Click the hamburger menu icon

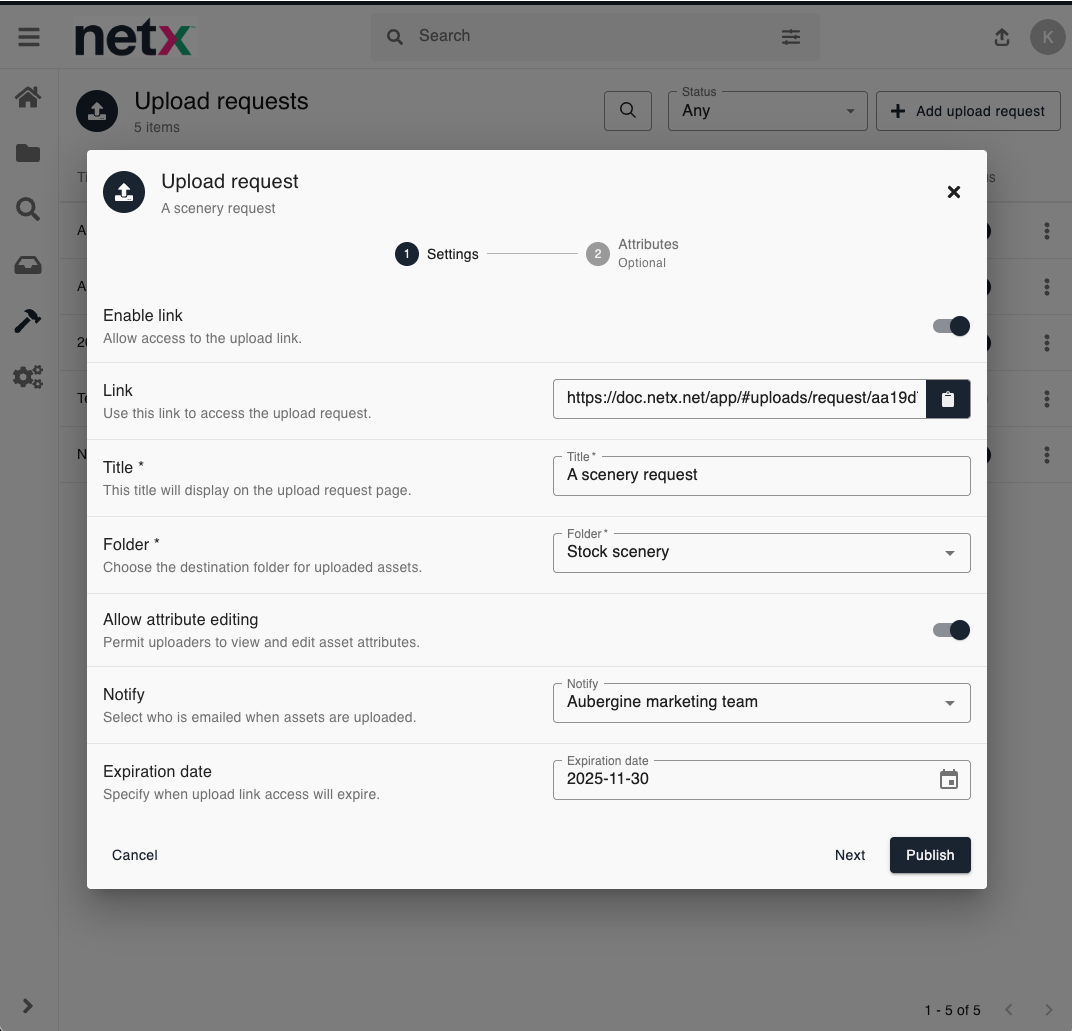coord(29,37)
